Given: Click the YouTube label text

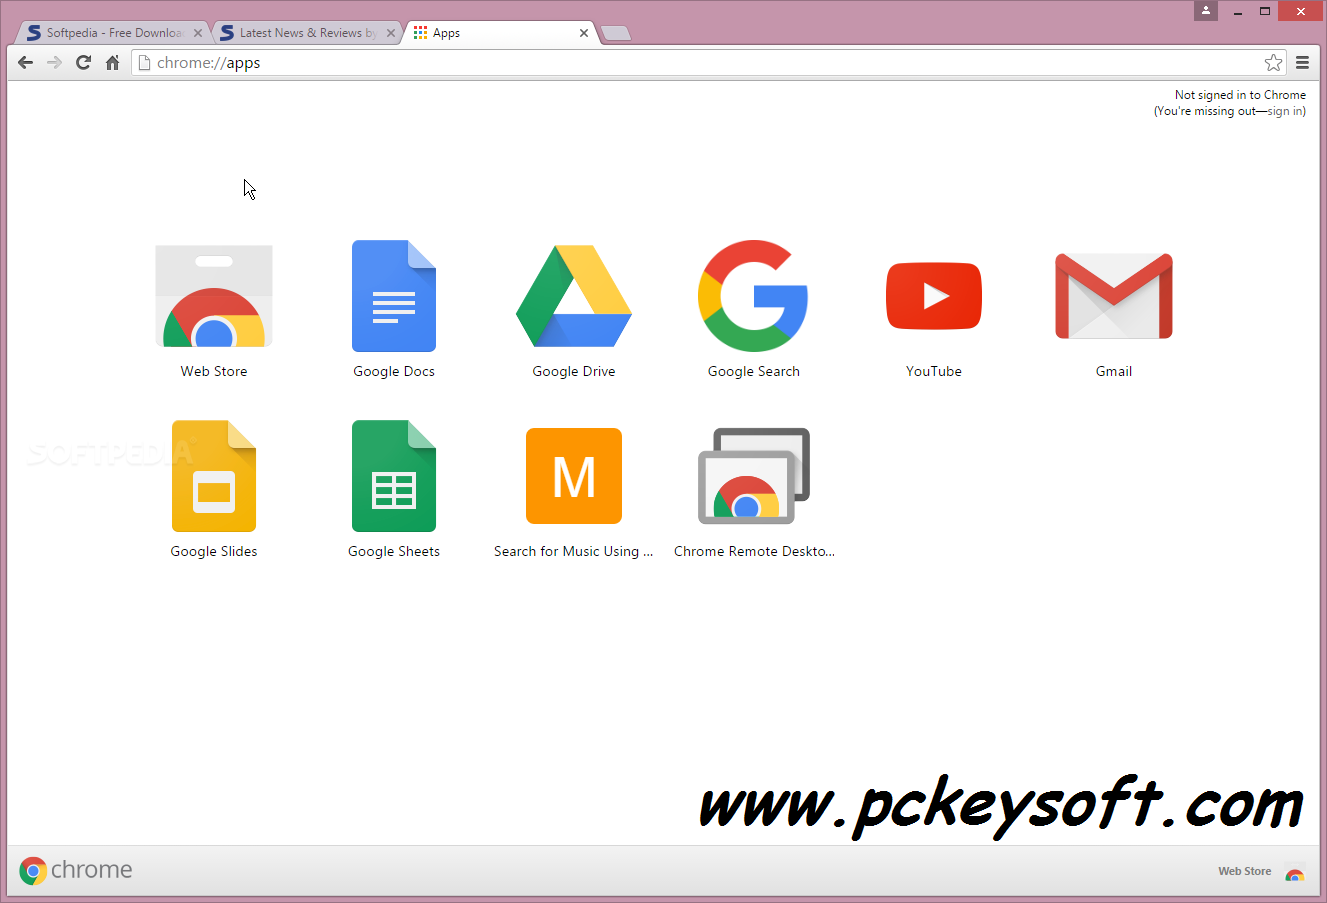Looking at the screenshot, I should 934,371.
